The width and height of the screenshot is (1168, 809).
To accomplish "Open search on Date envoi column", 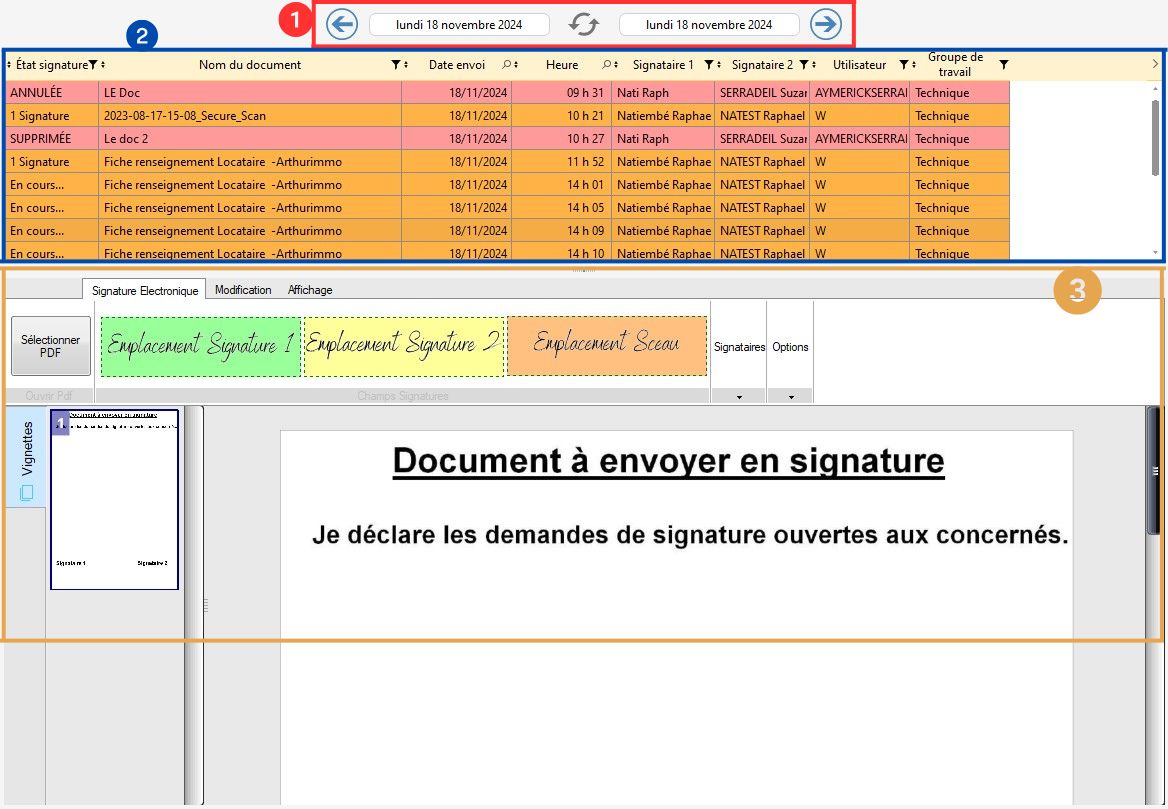I will coord(507,65).
